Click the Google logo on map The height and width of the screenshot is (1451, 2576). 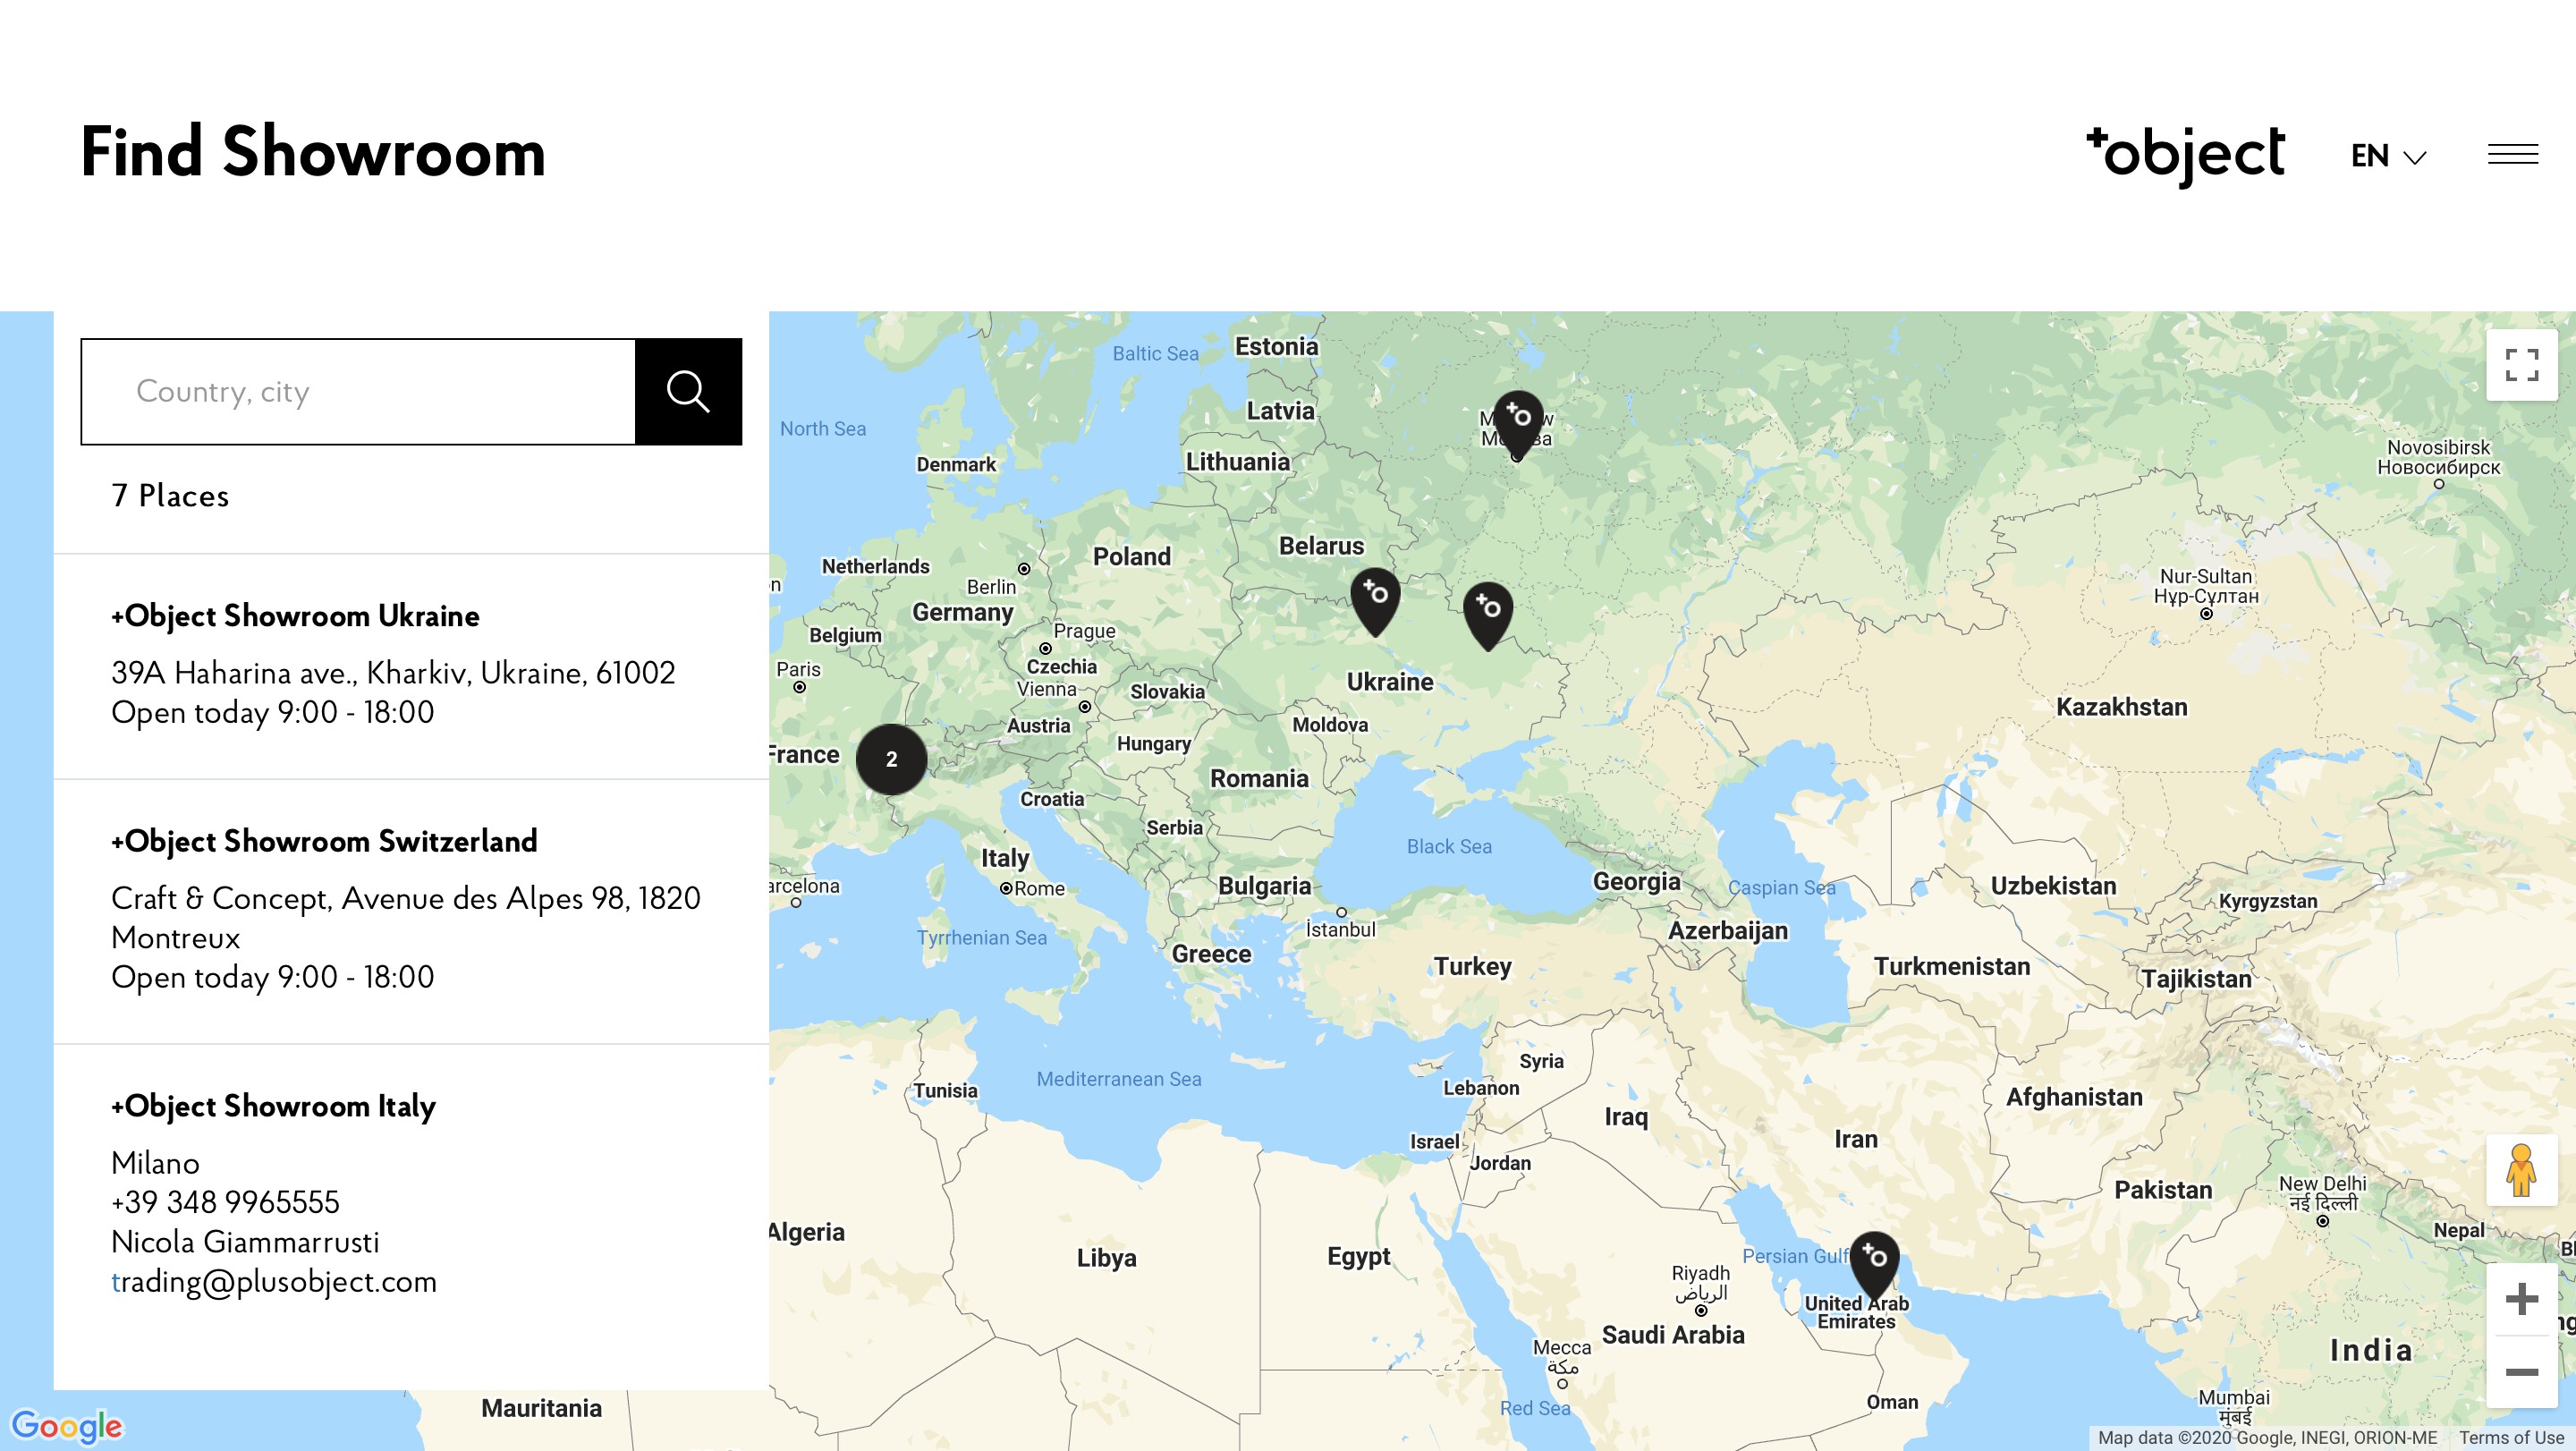66,1425
